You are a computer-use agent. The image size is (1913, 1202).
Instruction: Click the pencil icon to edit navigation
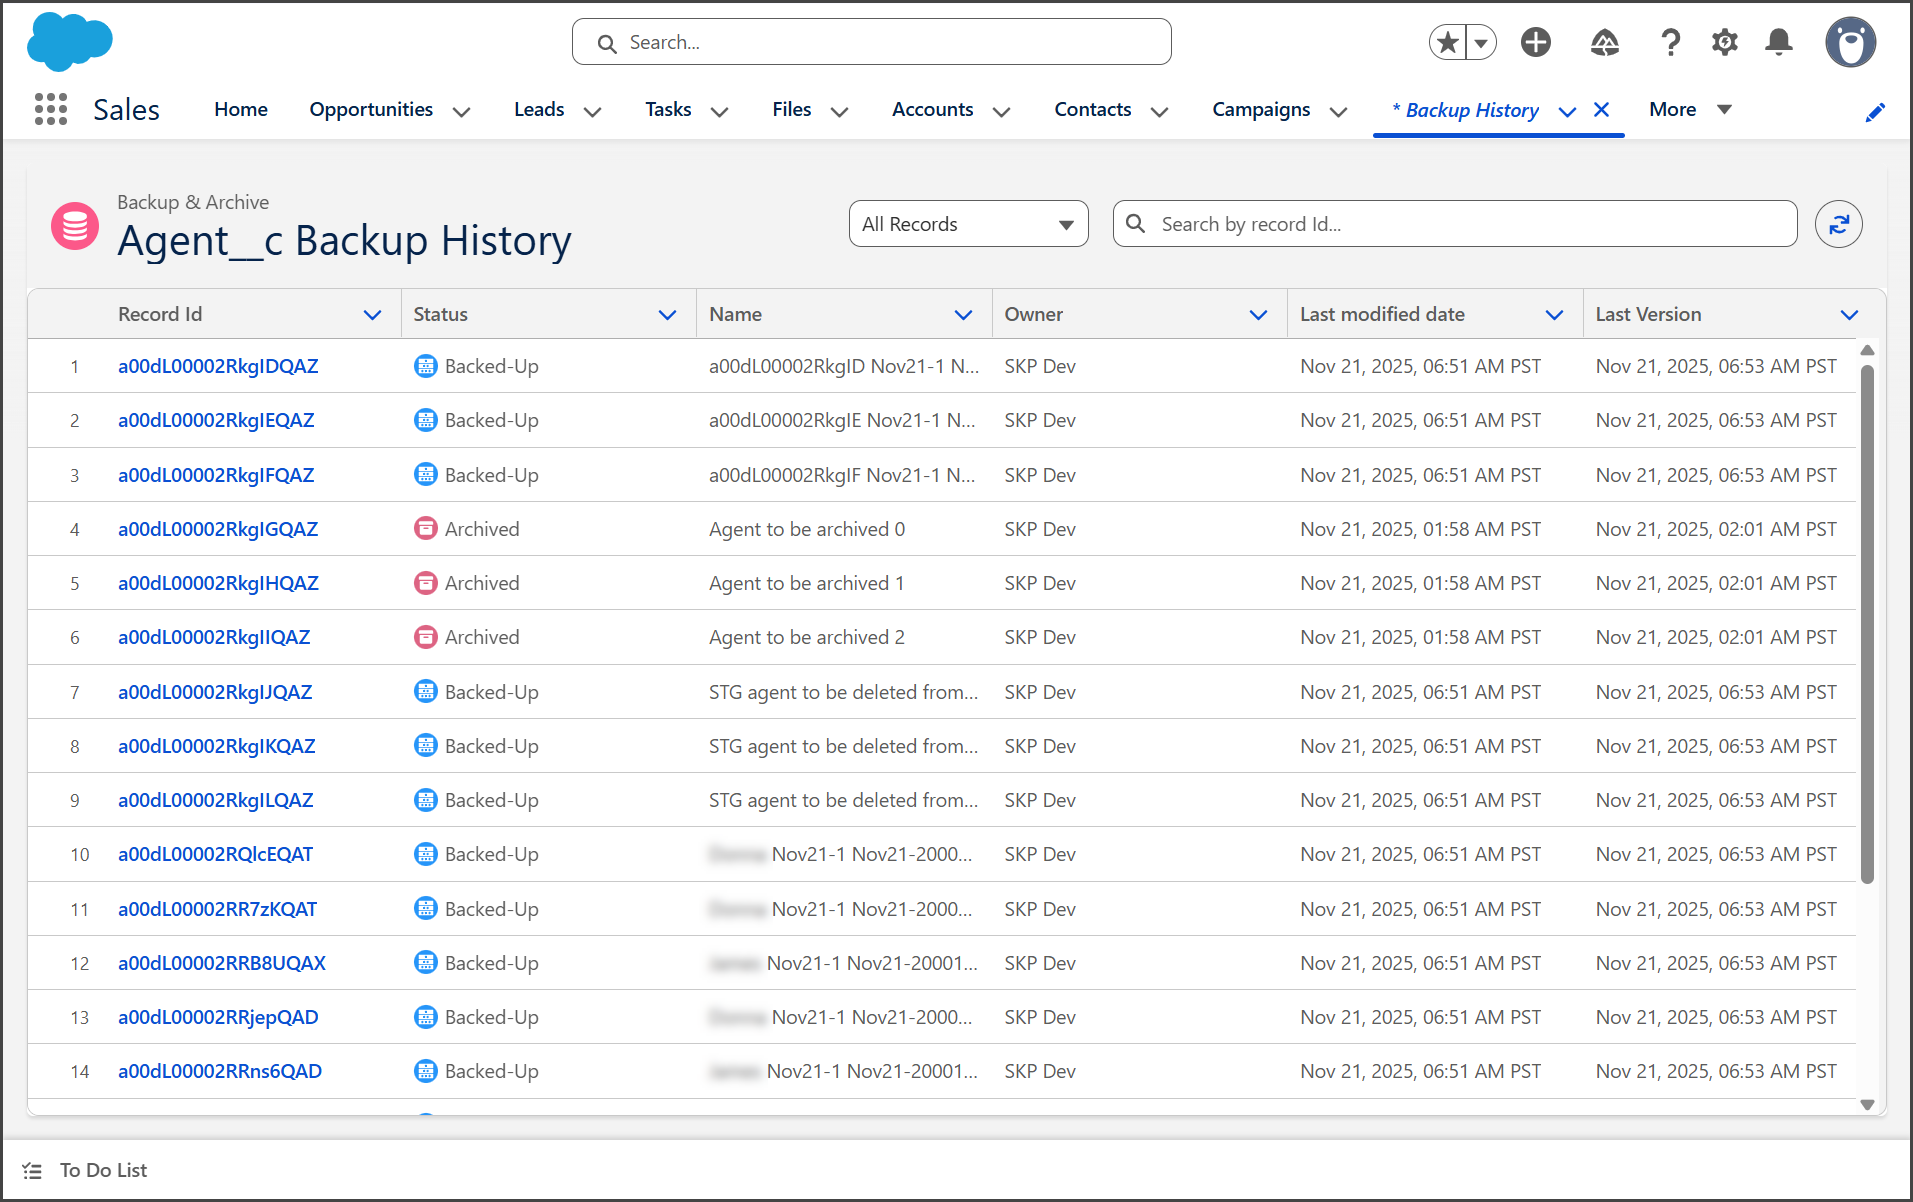click(x=1875, y=112)
